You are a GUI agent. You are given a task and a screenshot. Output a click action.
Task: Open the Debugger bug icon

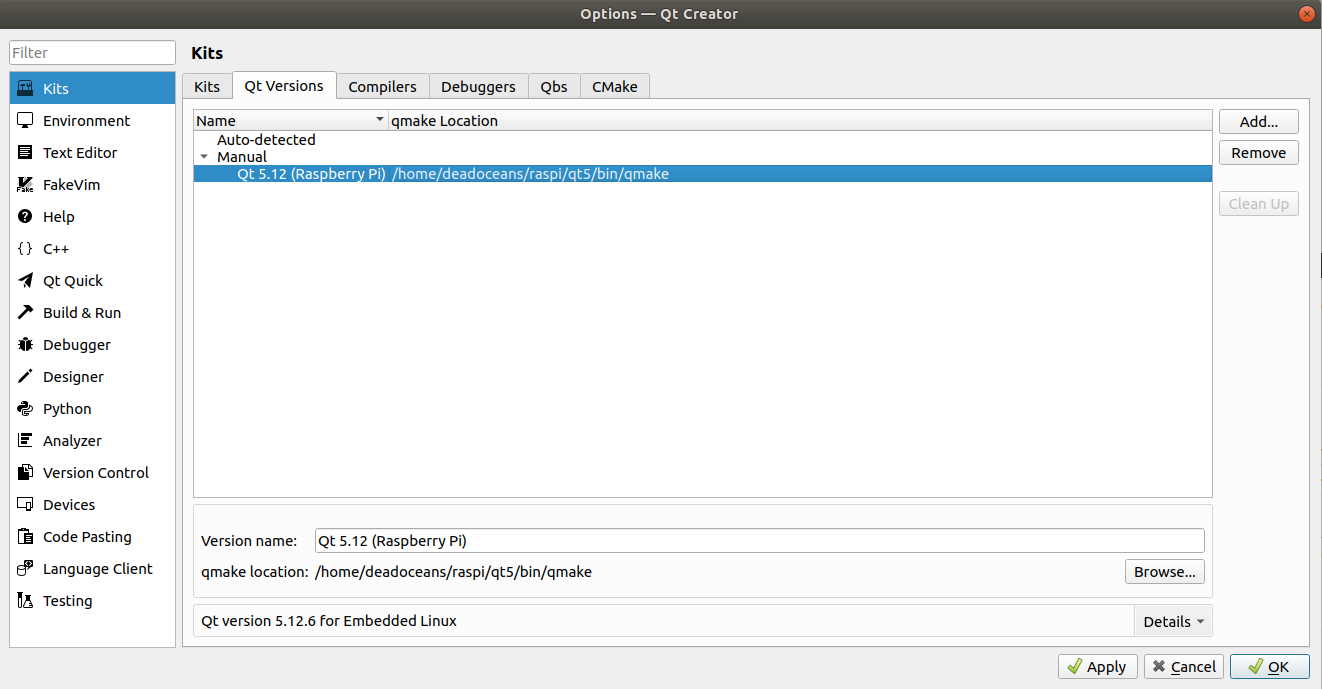[25, 345]
